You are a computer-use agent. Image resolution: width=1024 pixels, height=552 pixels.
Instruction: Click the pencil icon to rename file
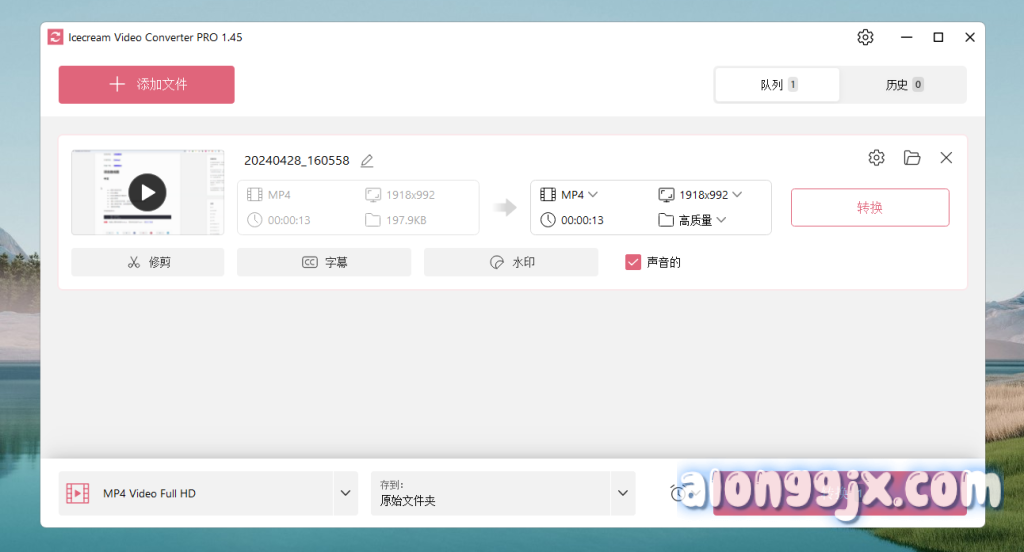[x=367, y=160]
